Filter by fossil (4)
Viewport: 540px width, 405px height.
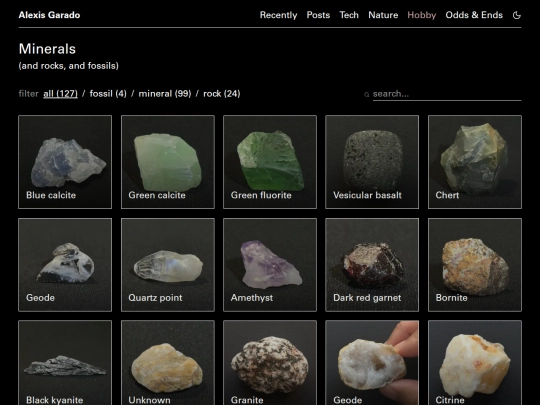click(108, 94)
